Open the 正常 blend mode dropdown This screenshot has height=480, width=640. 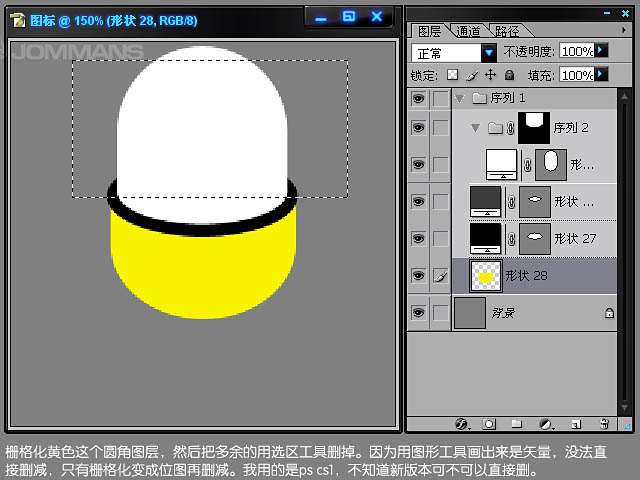[488, 53]
